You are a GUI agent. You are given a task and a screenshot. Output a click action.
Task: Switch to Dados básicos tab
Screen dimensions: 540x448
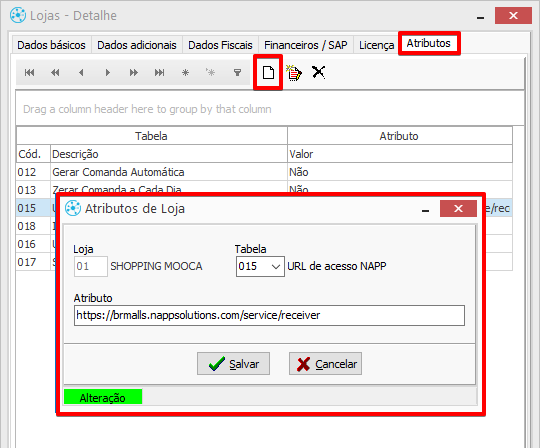51,45
